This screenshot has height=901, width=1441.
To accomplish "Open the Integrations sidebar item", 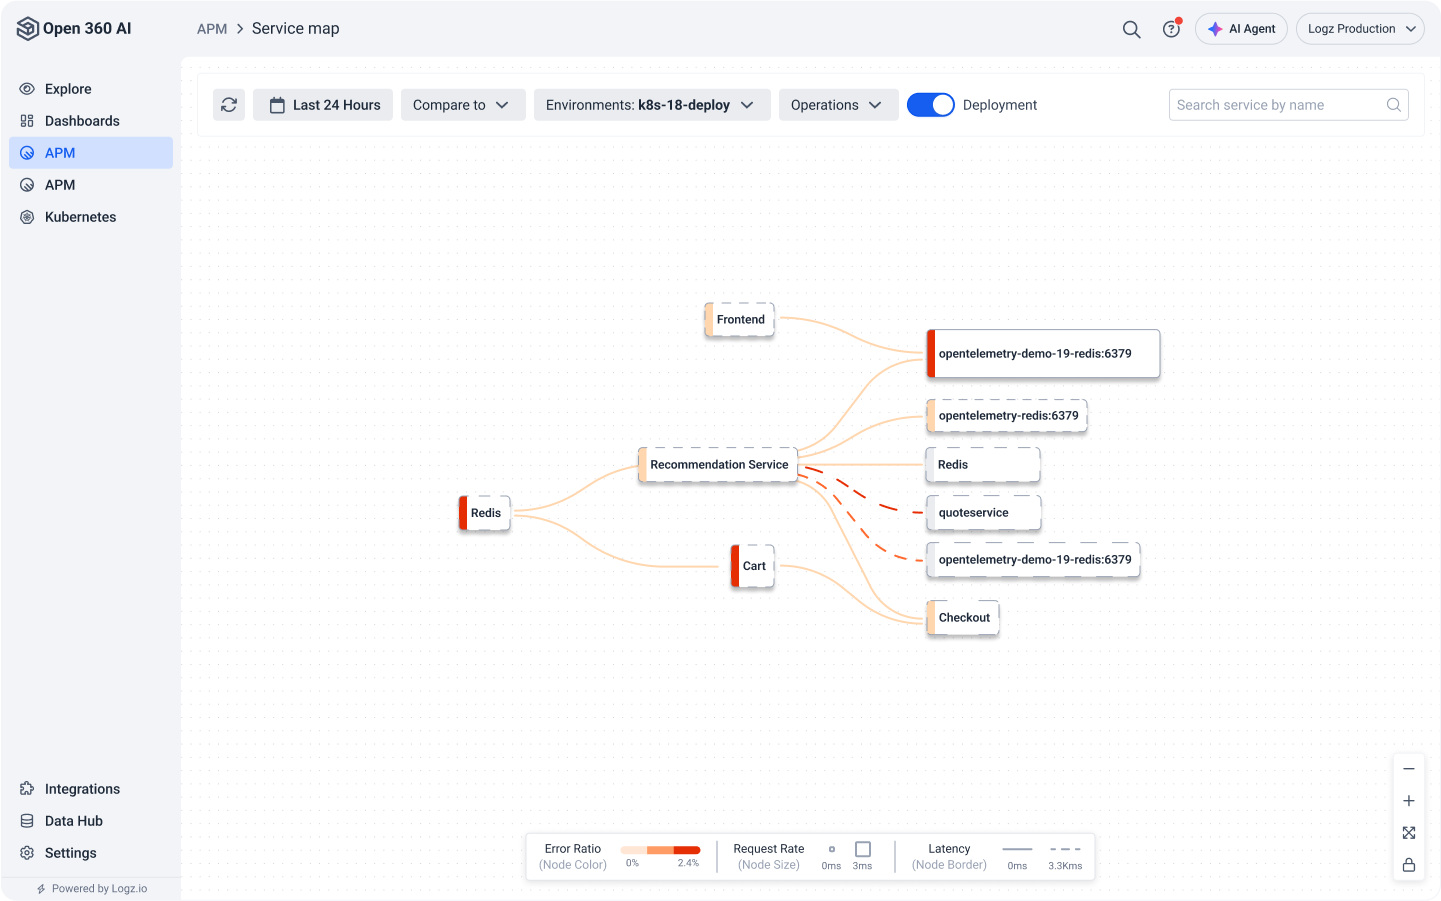I will pyautogui.click(x=82, y=789).
